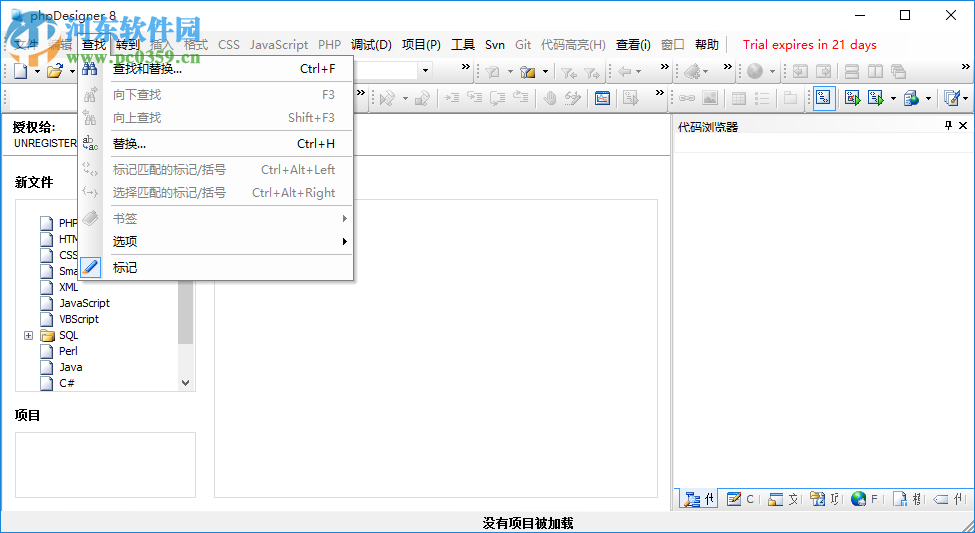Open the 查看(i) menu
975x533 pixels.
tap(633, 45)
